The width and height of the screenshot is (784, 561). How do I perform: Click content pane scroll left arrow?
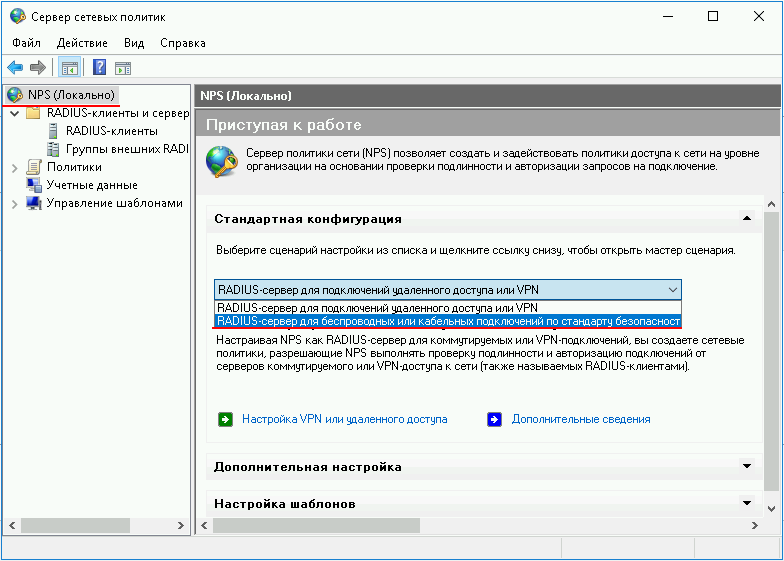tap(204, 526)
